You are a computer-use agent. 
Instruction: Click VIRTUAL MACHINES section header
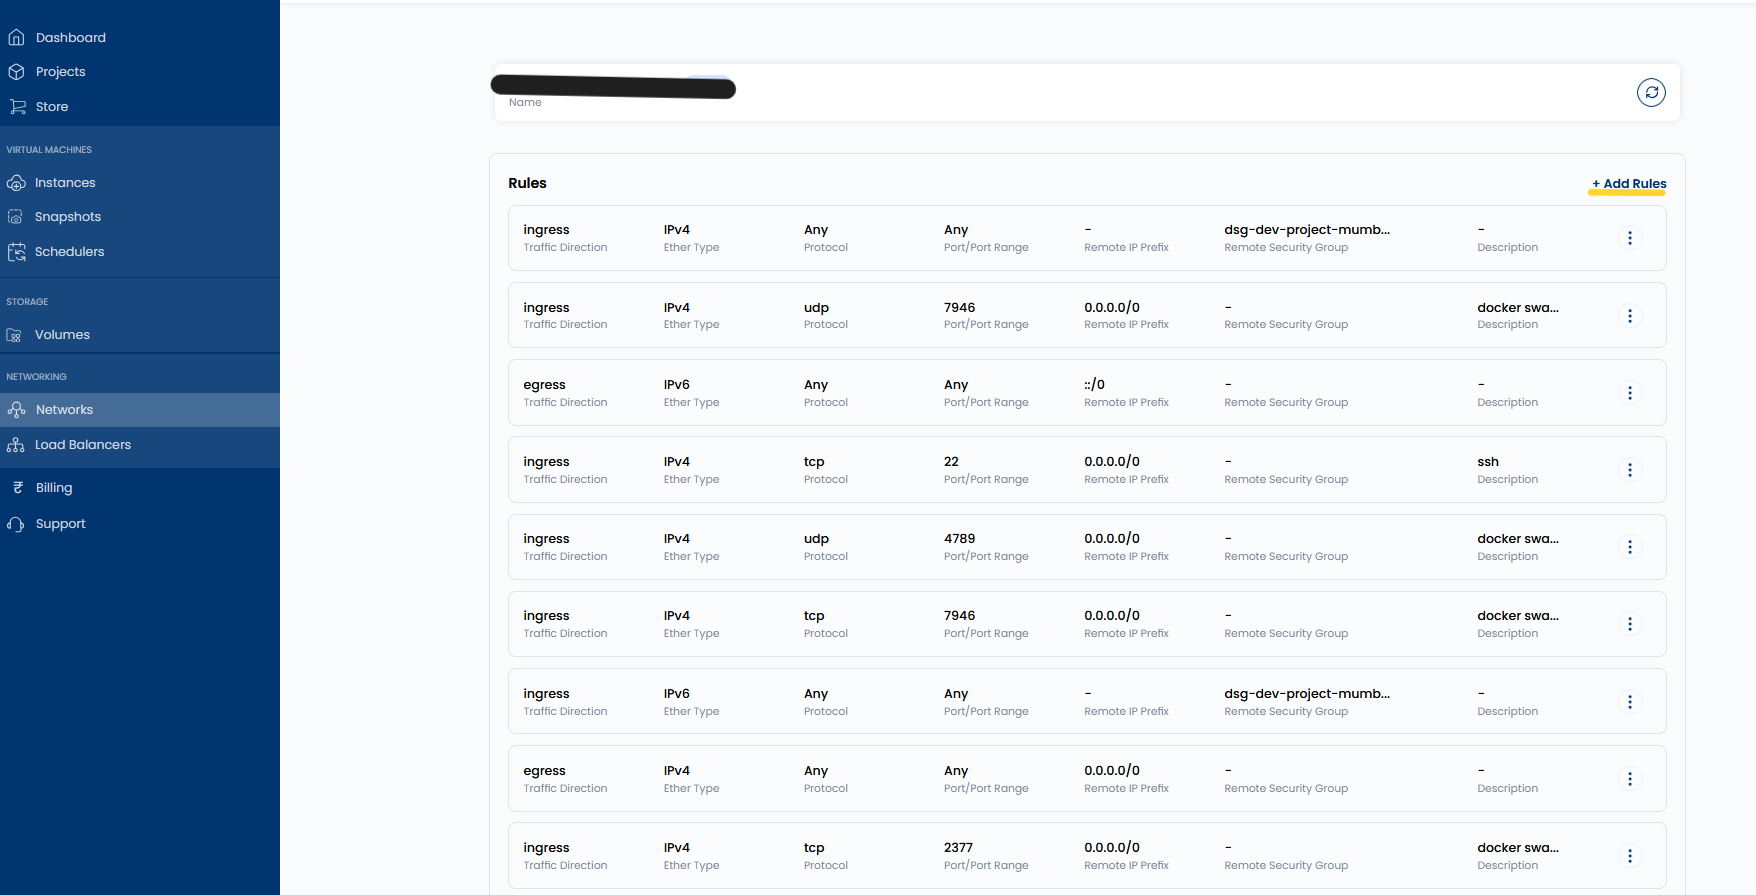49,150
